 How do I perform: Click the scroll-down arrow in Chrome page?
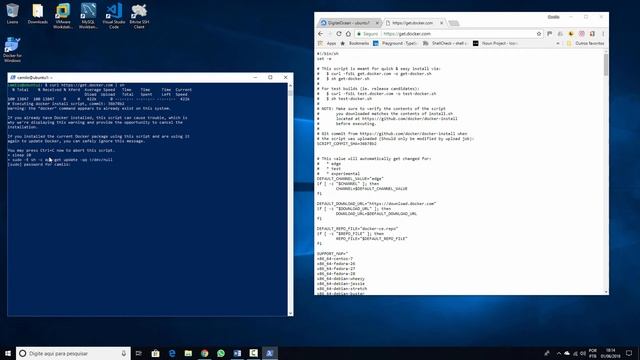[x=606, y=292]
